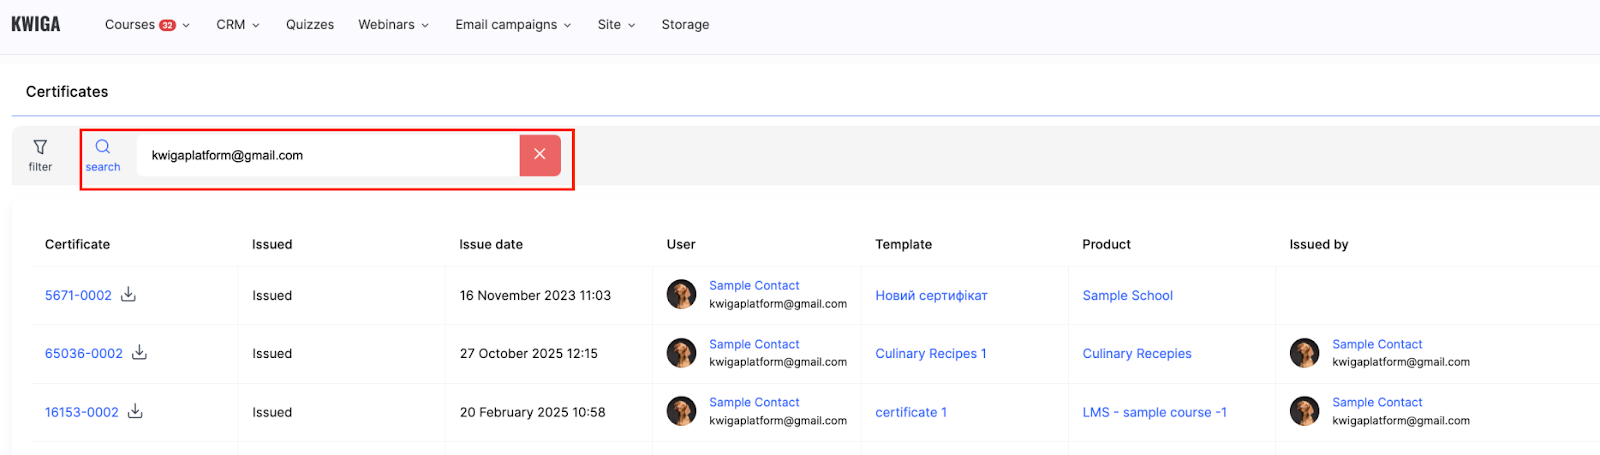Download certificate 16153-0002

tap(135, 411)
